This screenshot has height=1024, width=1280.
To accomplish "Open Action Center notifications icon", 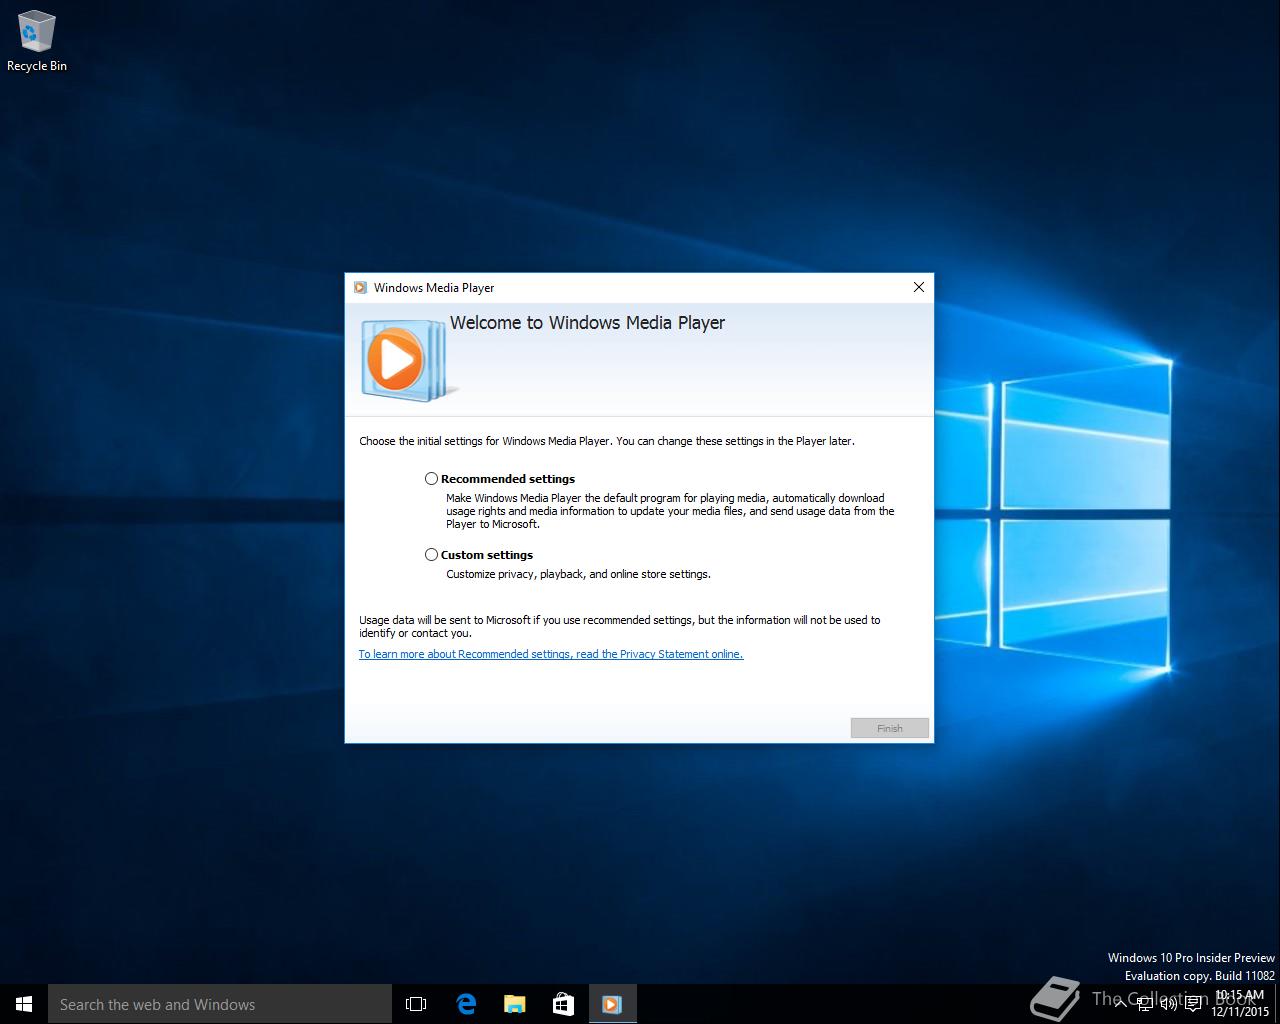I will point(1193,1004).
